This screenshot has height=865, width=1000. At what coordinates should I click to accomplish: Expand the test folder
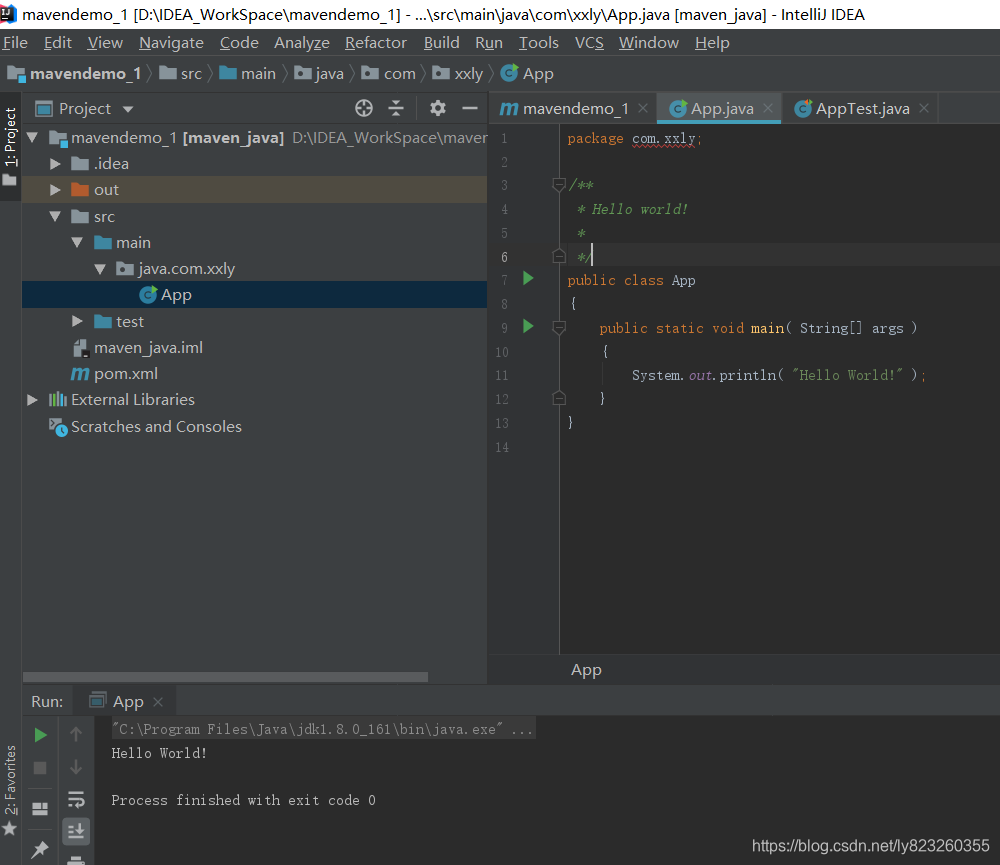click(x=78, y=322)
